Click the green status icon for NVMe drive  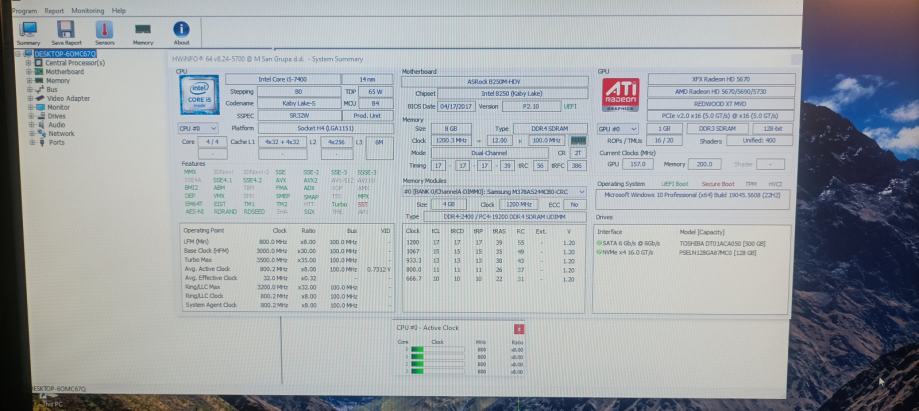[598, 252]
